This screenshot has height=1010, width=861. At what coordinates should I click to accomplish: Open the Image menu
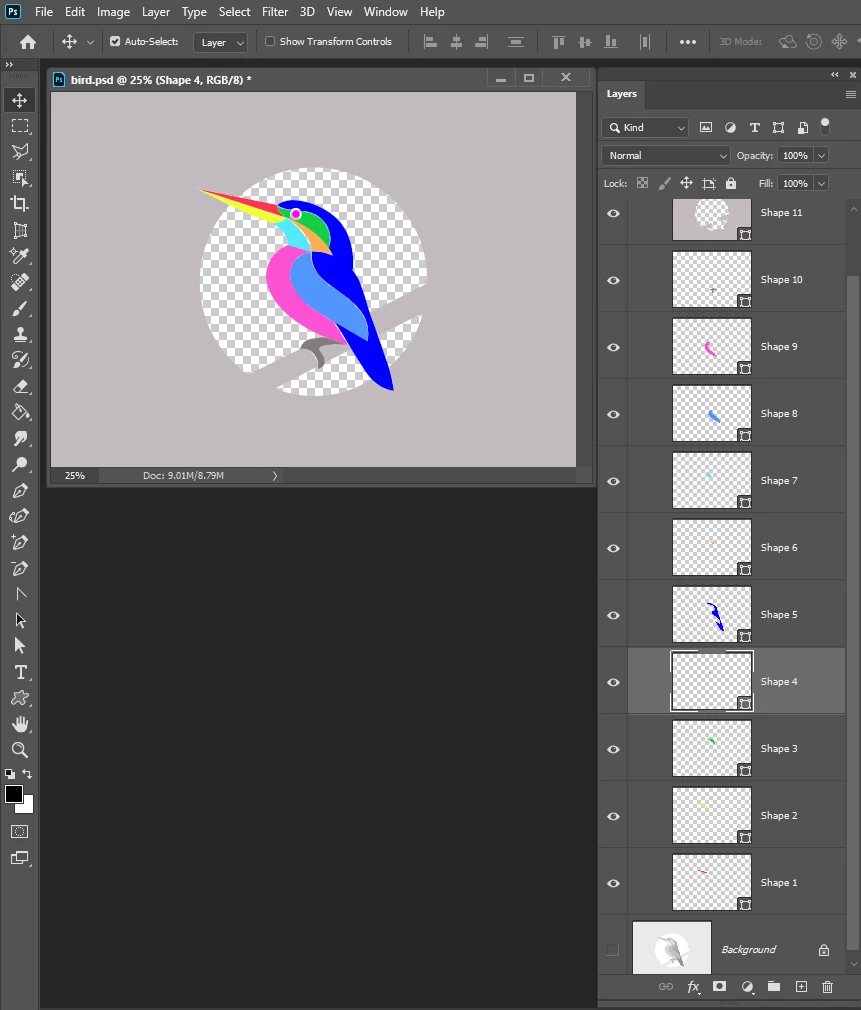[113, 12]
